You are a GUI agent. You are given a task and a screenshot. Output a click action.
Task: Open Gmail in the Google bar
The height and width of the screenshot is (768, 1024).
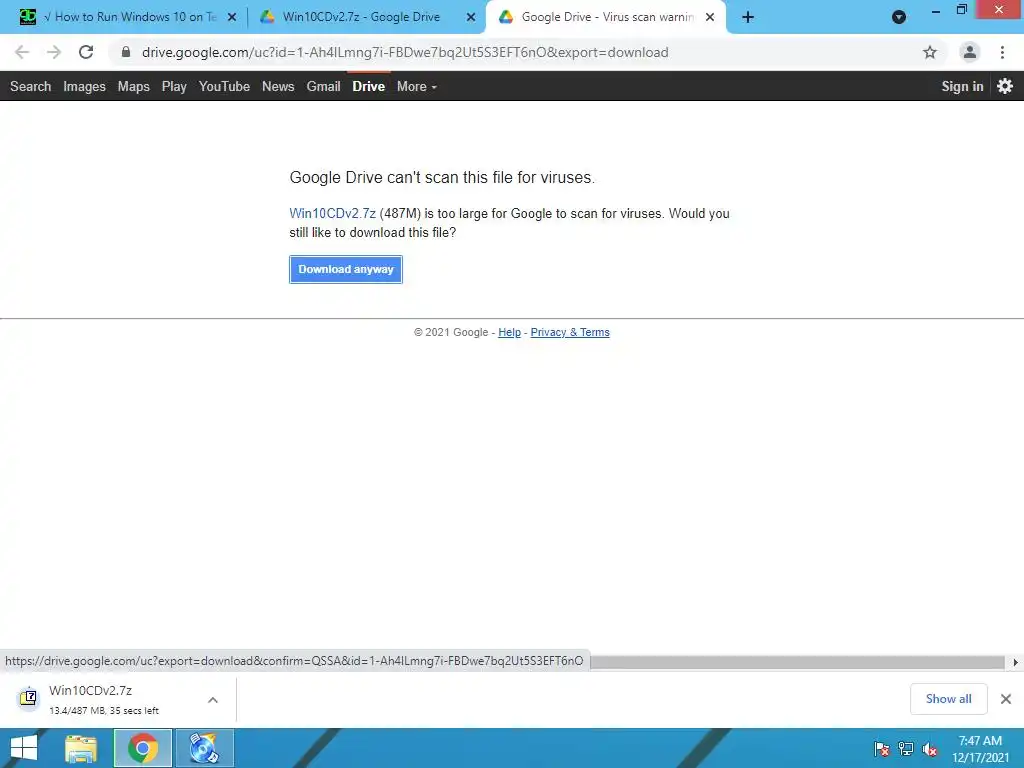(x=324, y=86)
